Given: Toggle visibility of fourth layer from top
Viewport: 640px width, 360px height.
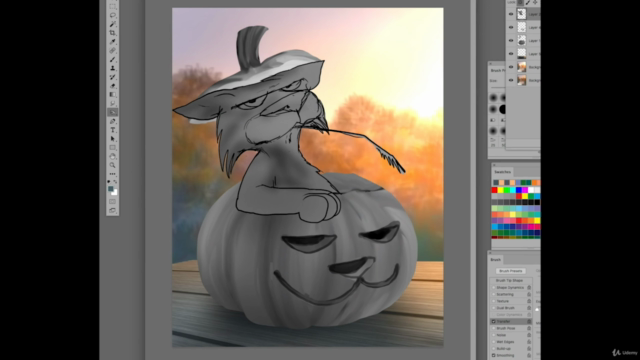Looking at the screenshot, I should click(511, 53).
